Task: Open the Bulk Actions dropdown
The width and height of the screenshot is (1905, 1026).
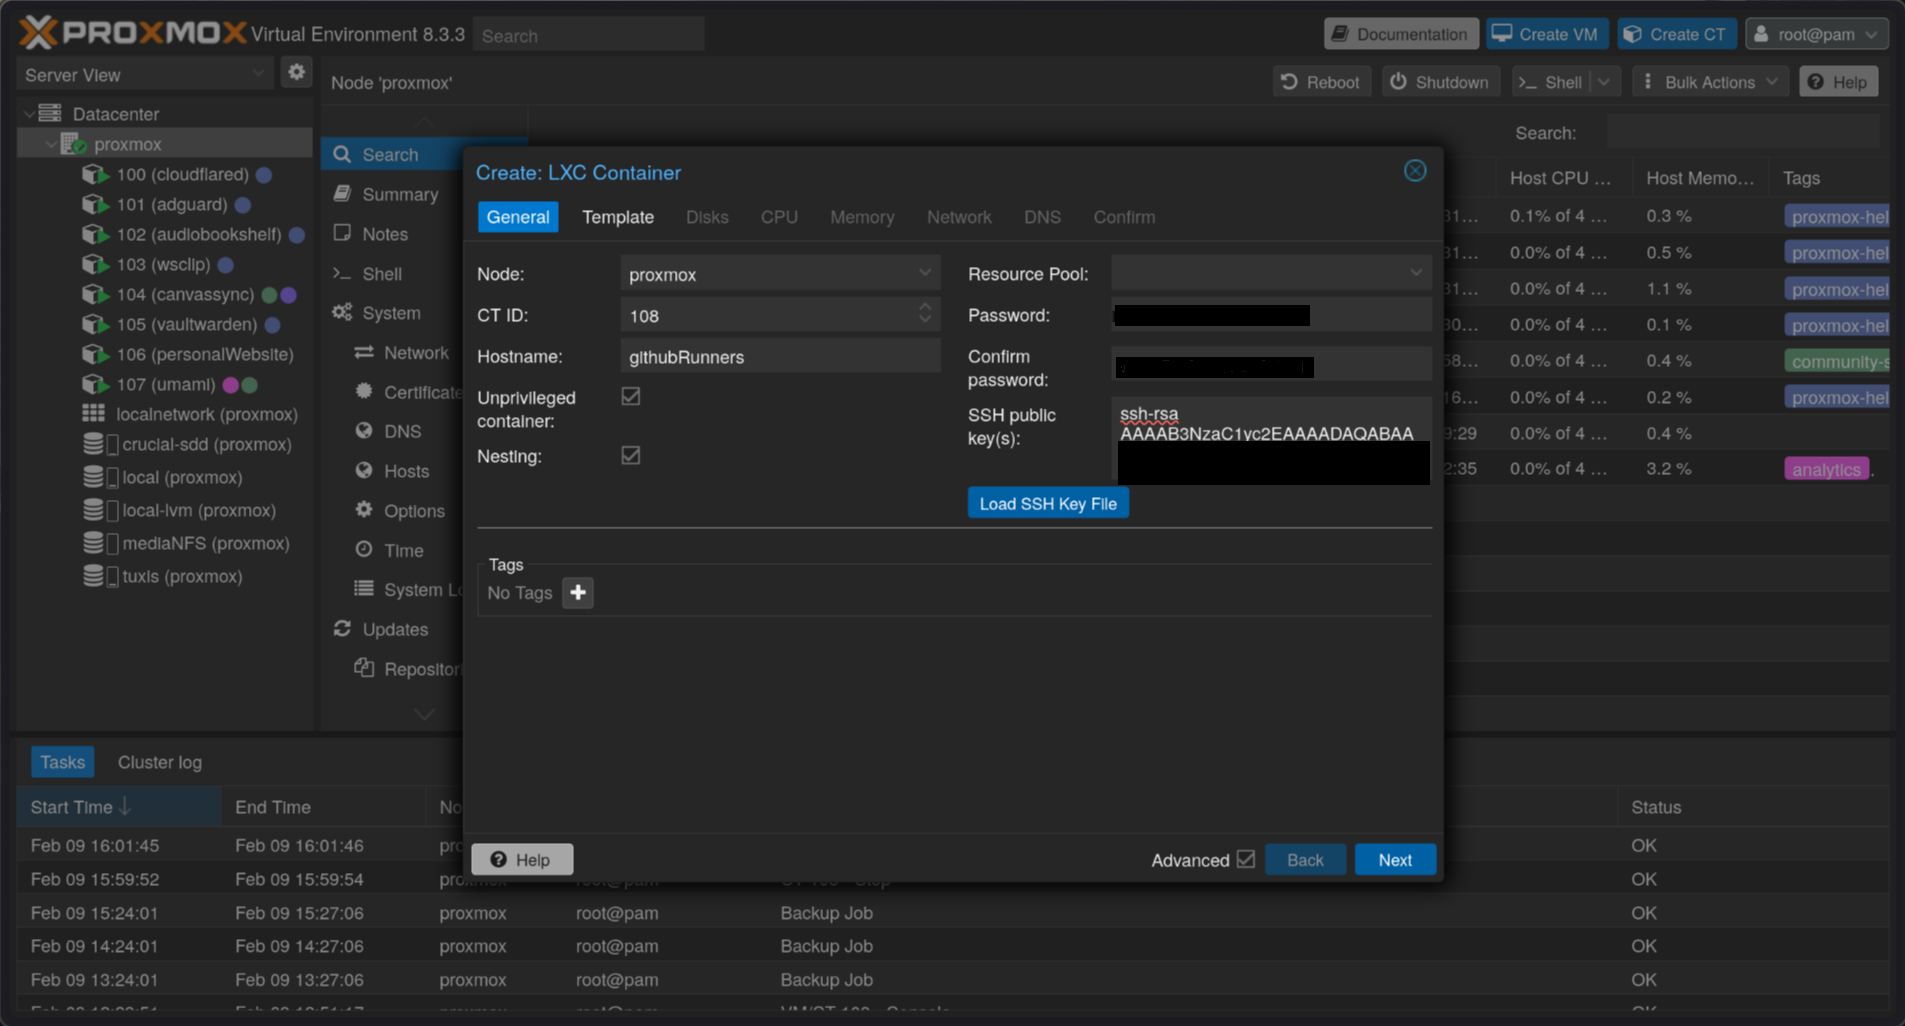Action: 1710,82
